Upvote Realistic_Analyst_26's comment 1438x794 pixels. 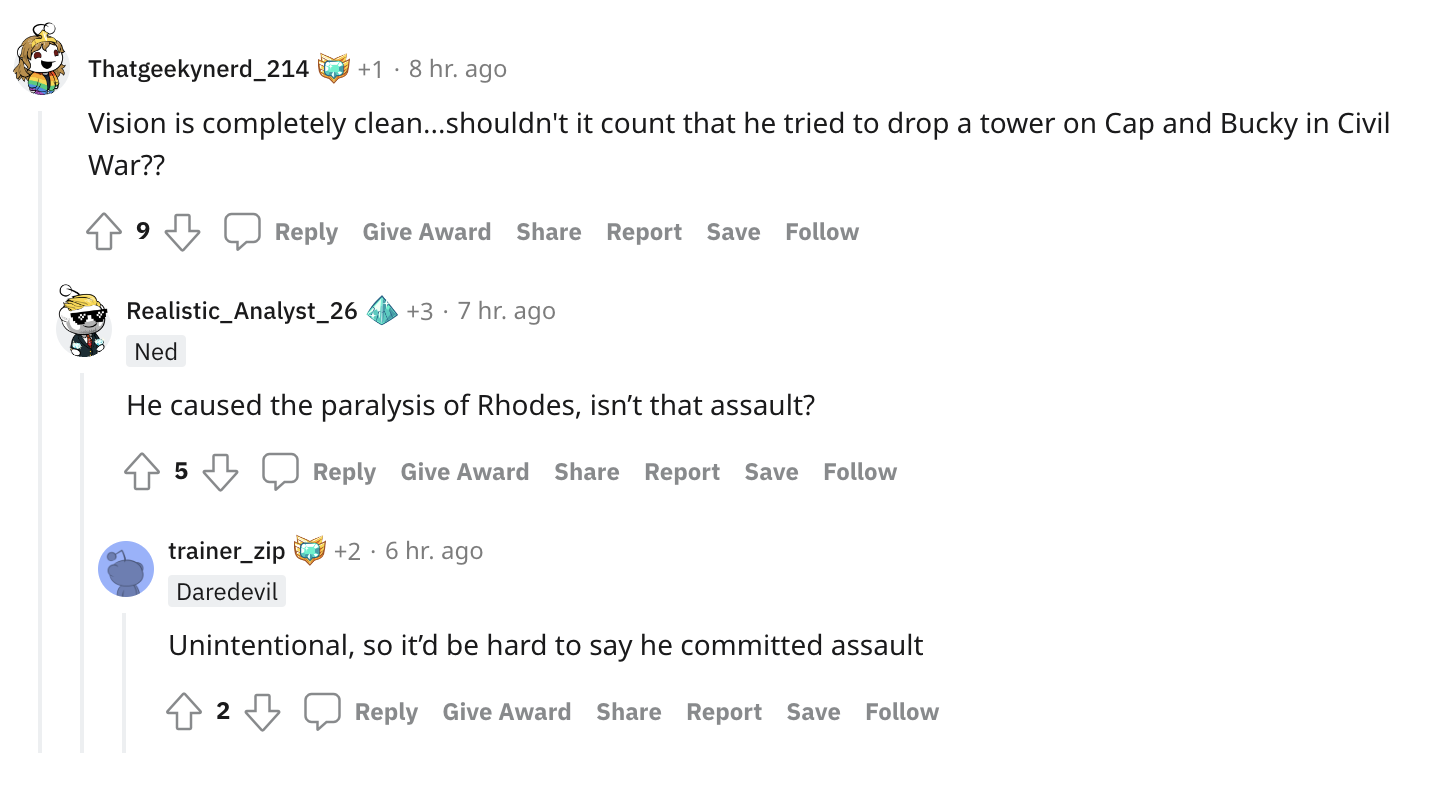click(142, 472)
